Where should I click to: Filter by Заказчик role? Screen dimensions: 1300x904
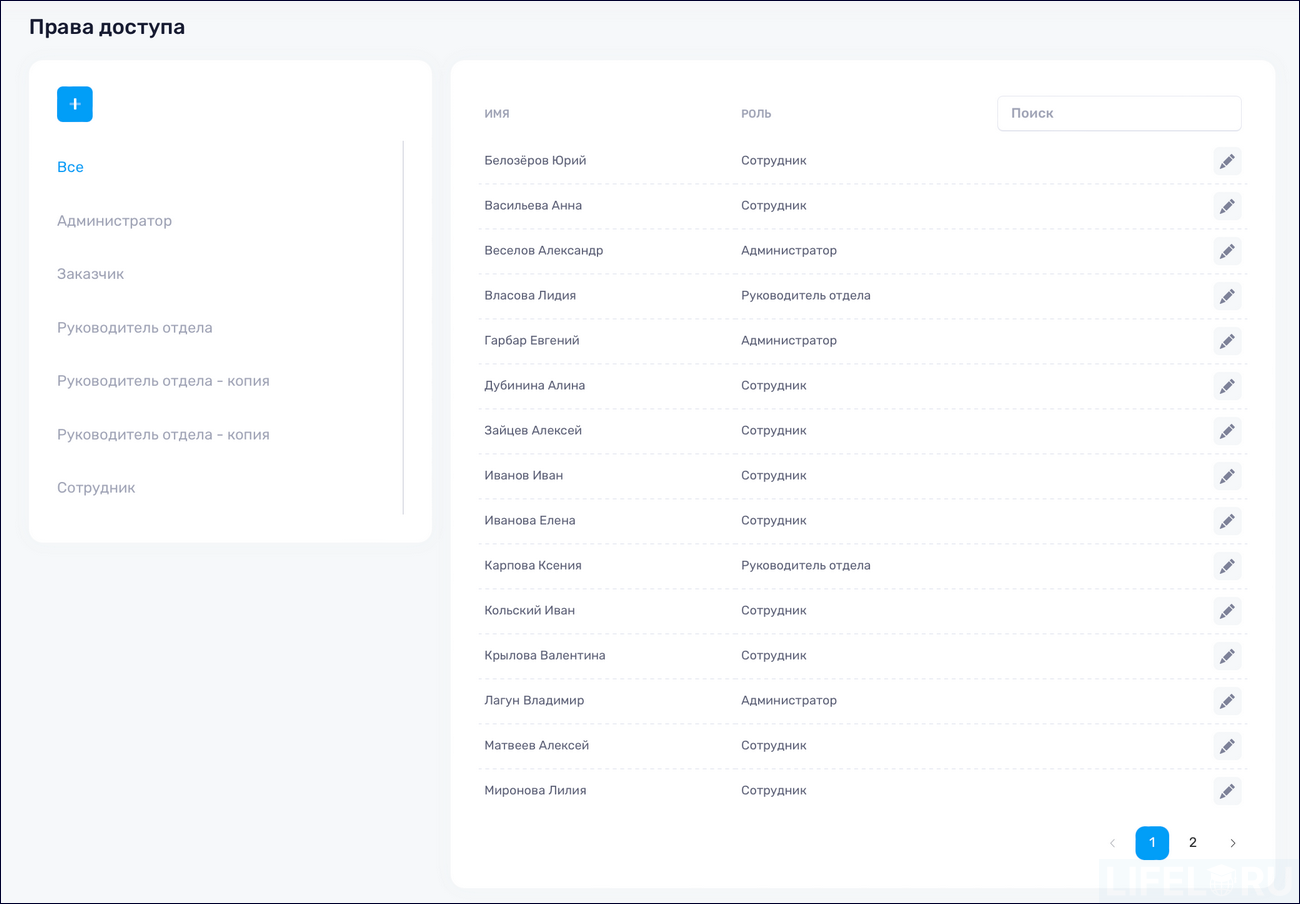pos(90,274)
